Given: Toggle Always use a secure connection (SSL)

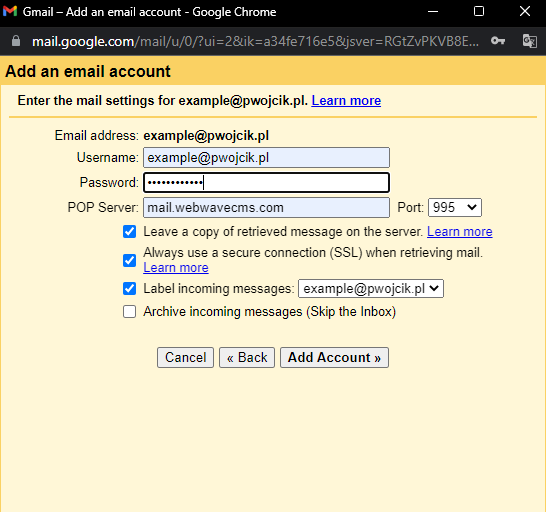Looking at the screenshot, I should click(x=130, y=260).
